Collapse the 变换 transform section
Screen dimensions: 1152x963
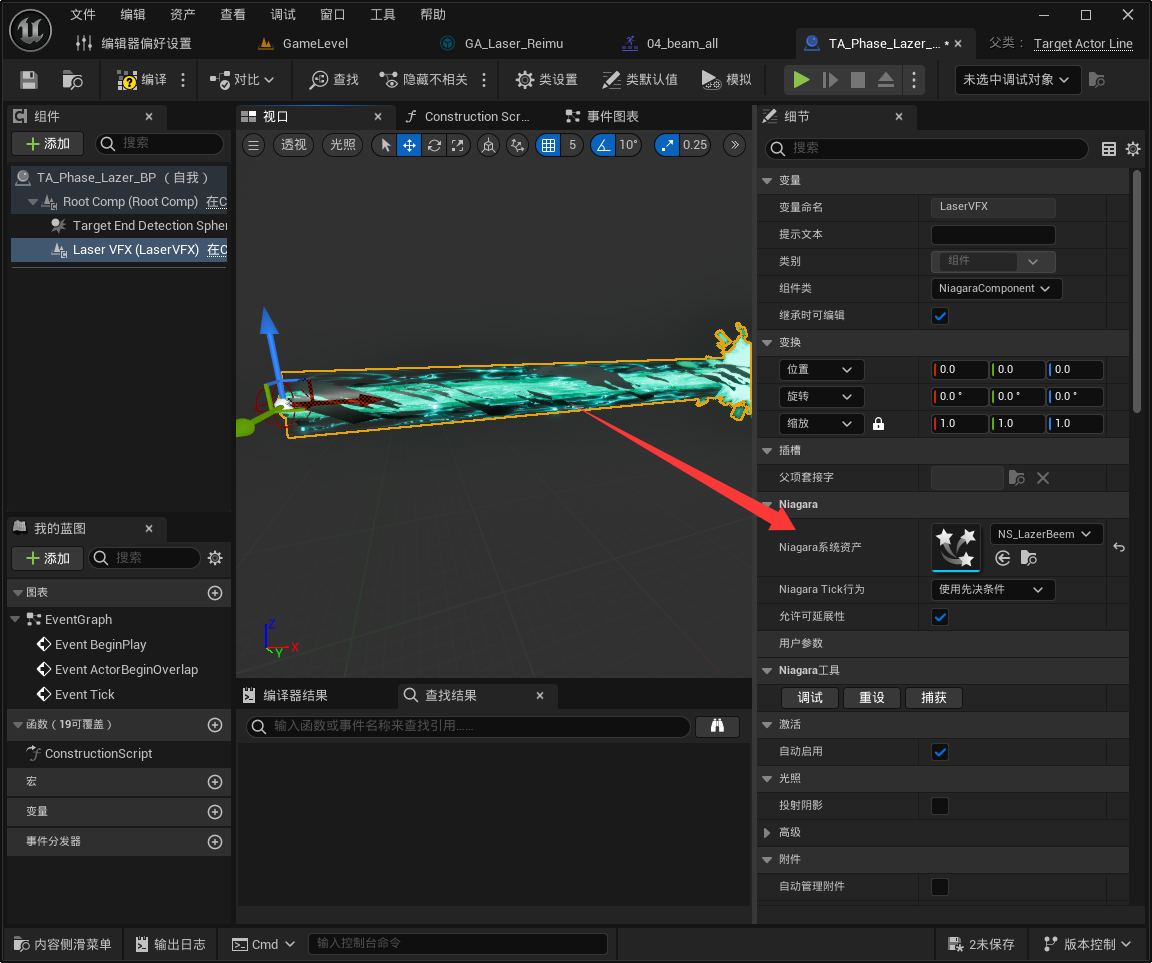coord(767,343)
